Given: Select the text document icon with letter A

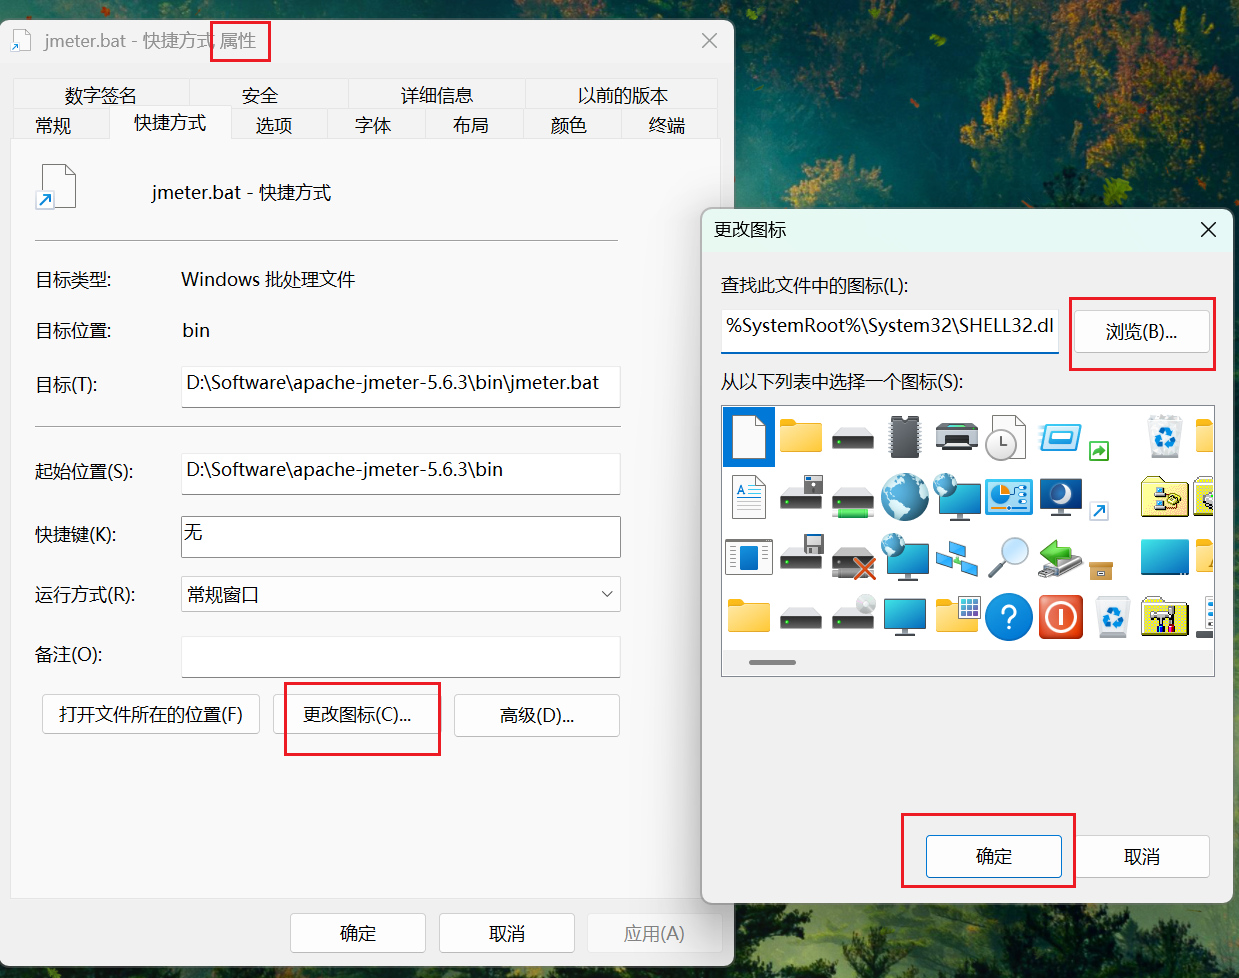Looking at the screenshot, I should 749,497.
